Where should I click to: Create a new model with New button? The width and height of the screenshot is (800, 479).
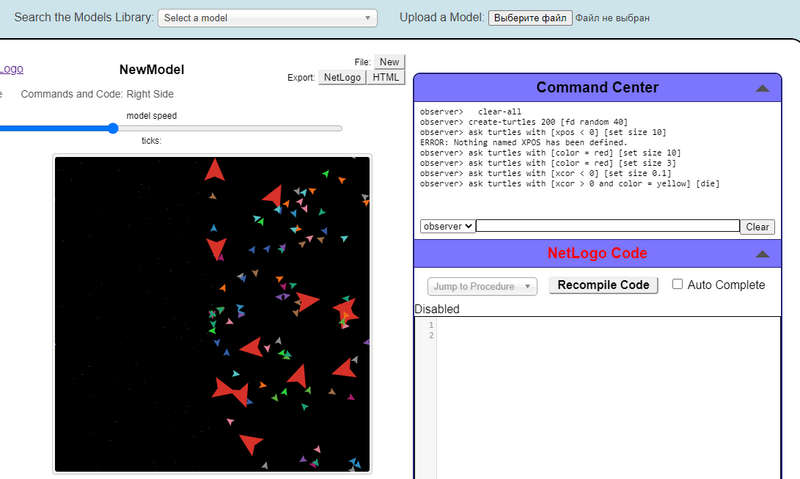click(x=389, y=62)
